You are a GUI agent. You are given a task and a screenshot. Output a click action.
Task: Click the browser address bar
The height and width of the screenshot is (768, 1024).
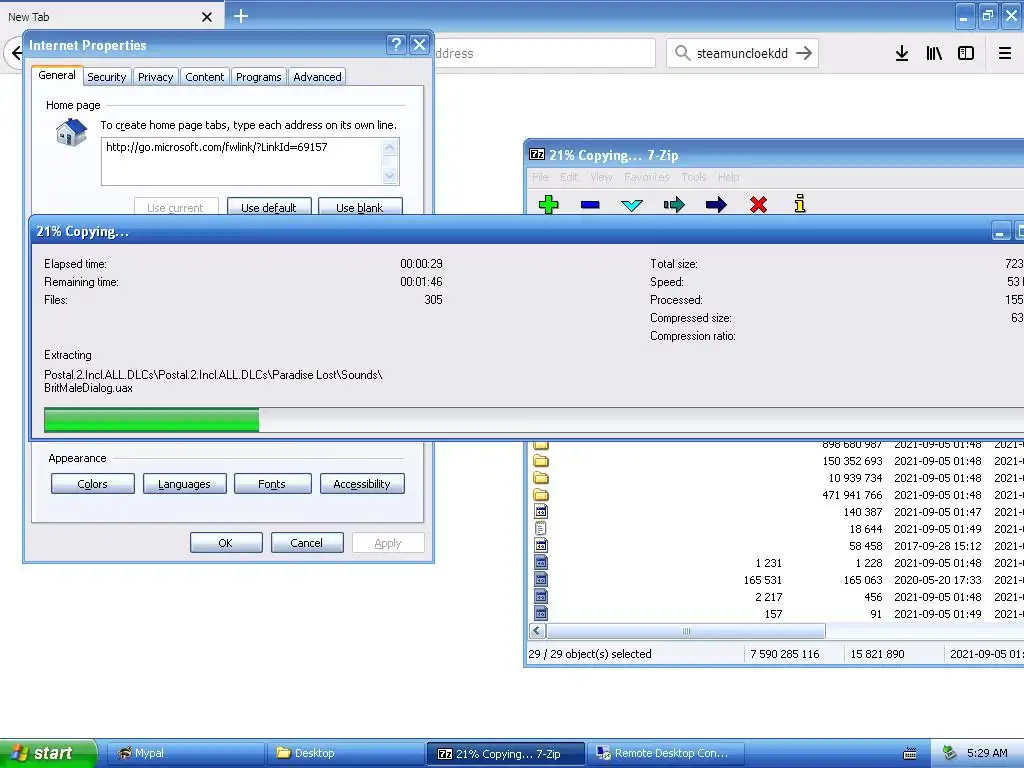(x=544, y=53)
